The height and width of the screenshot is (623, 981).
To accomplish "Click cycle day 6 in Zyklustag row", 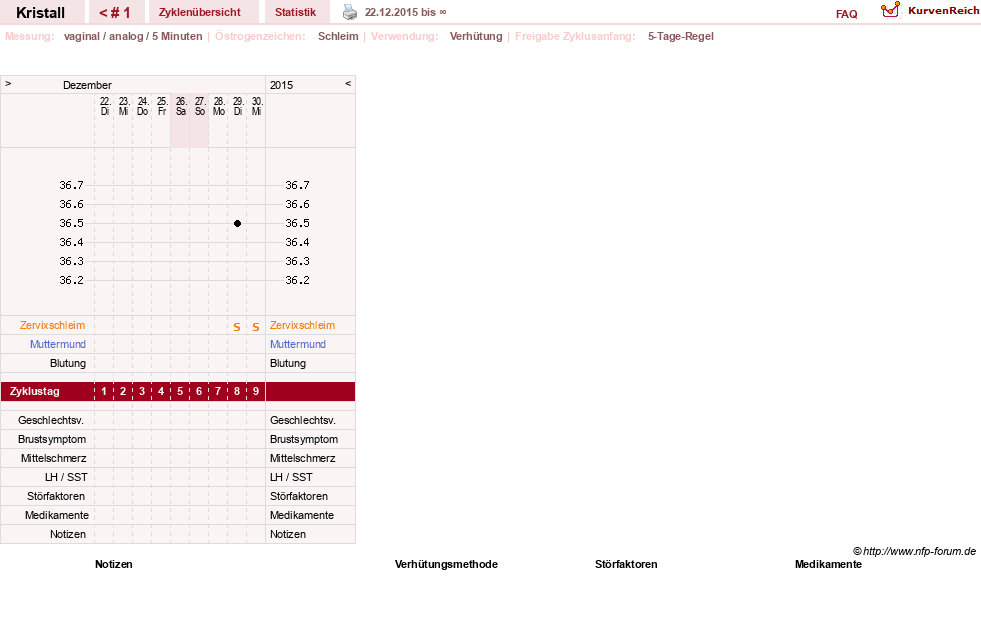I will (x=199, y=392).
